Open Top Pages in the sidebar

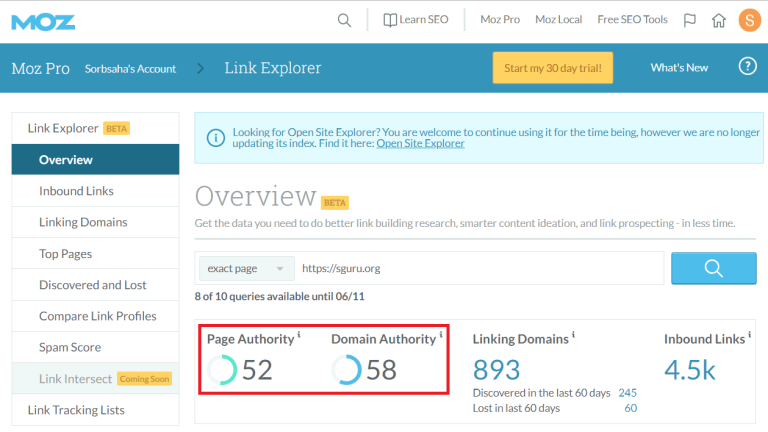tap(96, 253)
